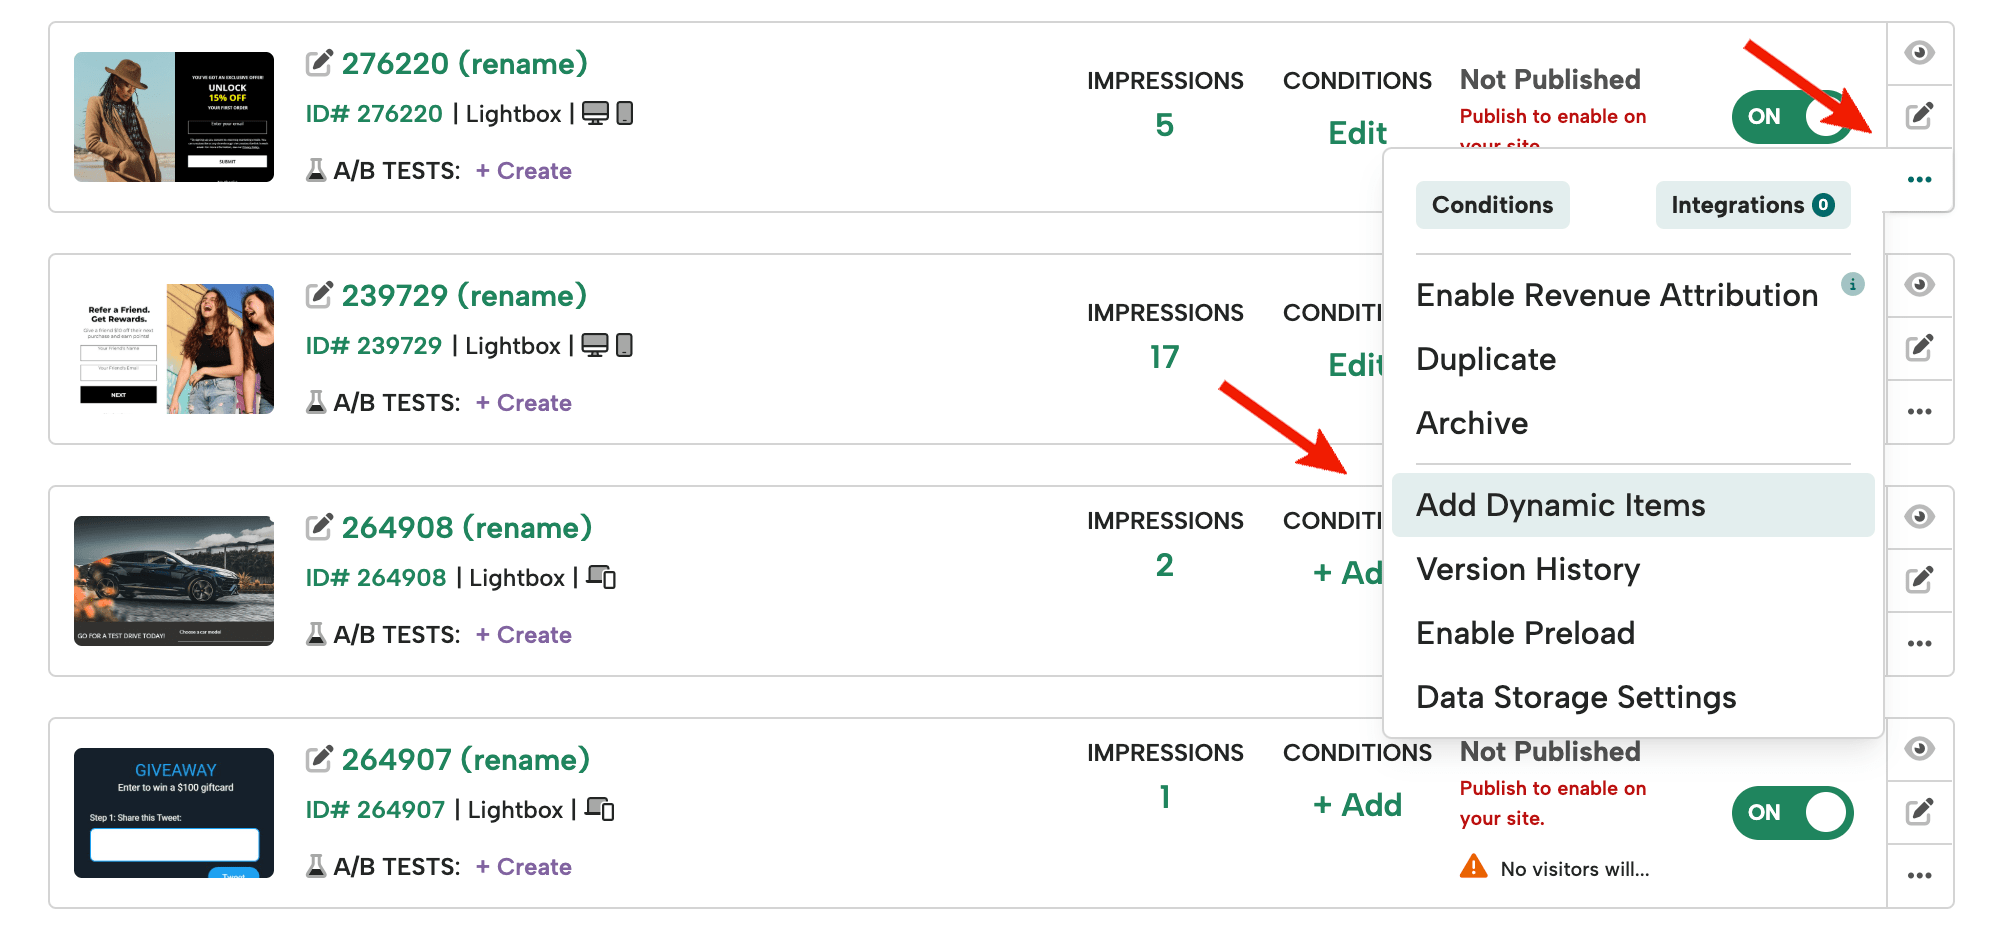The height and width of the screenshot is (928, 1998).
Task: Toggle the ON switch for campaign 264907
Action: (1792, 813)
